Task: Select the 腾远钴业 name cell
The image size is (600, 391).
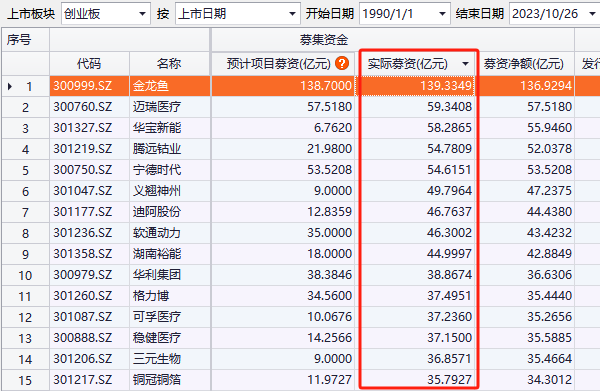Action: (x=170, y=149)
